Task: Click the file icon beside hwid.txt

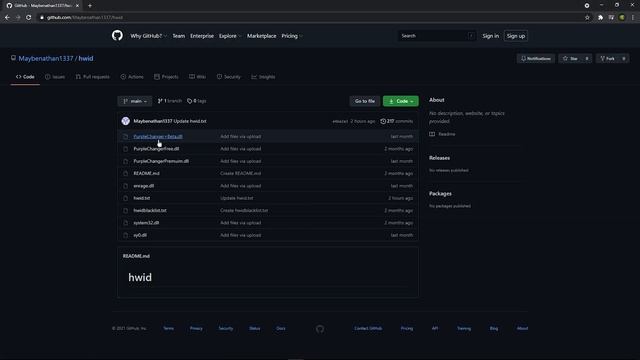Action: [x=125, y=198]
